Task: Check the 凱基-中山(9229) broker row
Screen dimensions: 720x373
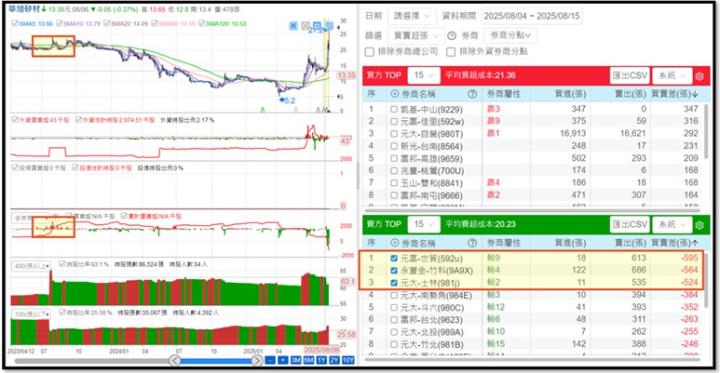Action: [394, 109]
